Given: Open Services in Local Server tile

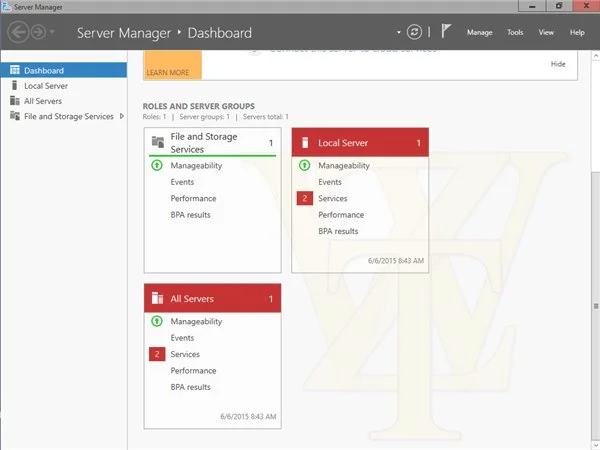Looking at the screenshot, I should pyautogui.click(x=333, y=199).
